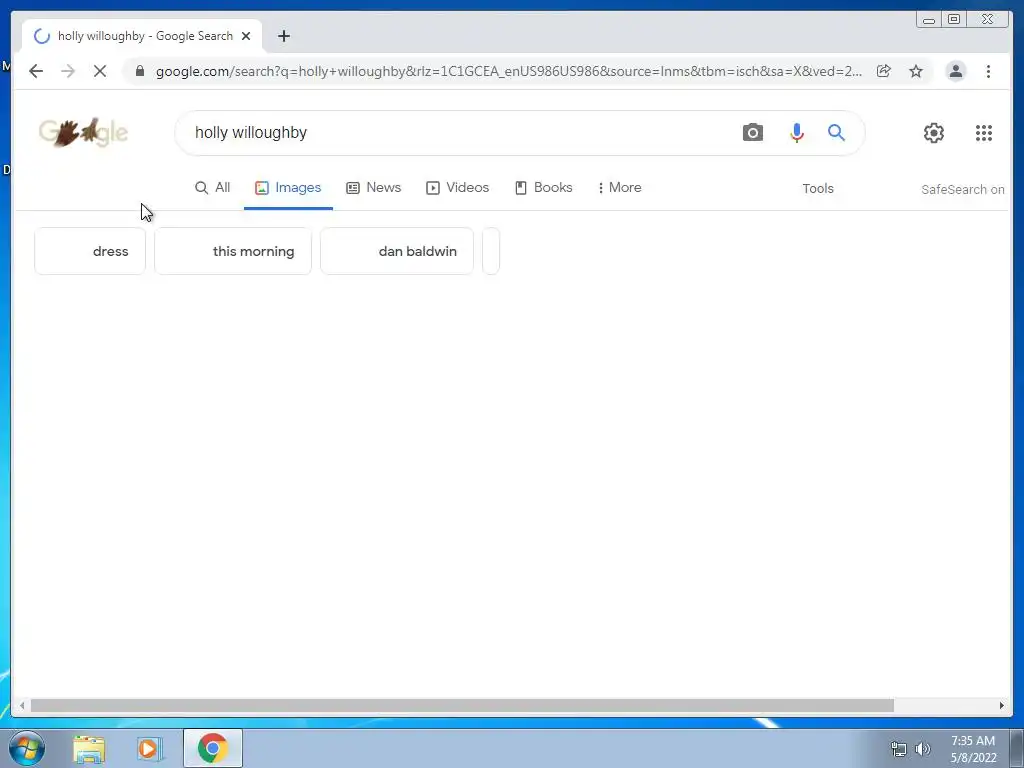The image size is (1024, 768).
Task: Open the Windows Start menu
Action: coord(26,748)
